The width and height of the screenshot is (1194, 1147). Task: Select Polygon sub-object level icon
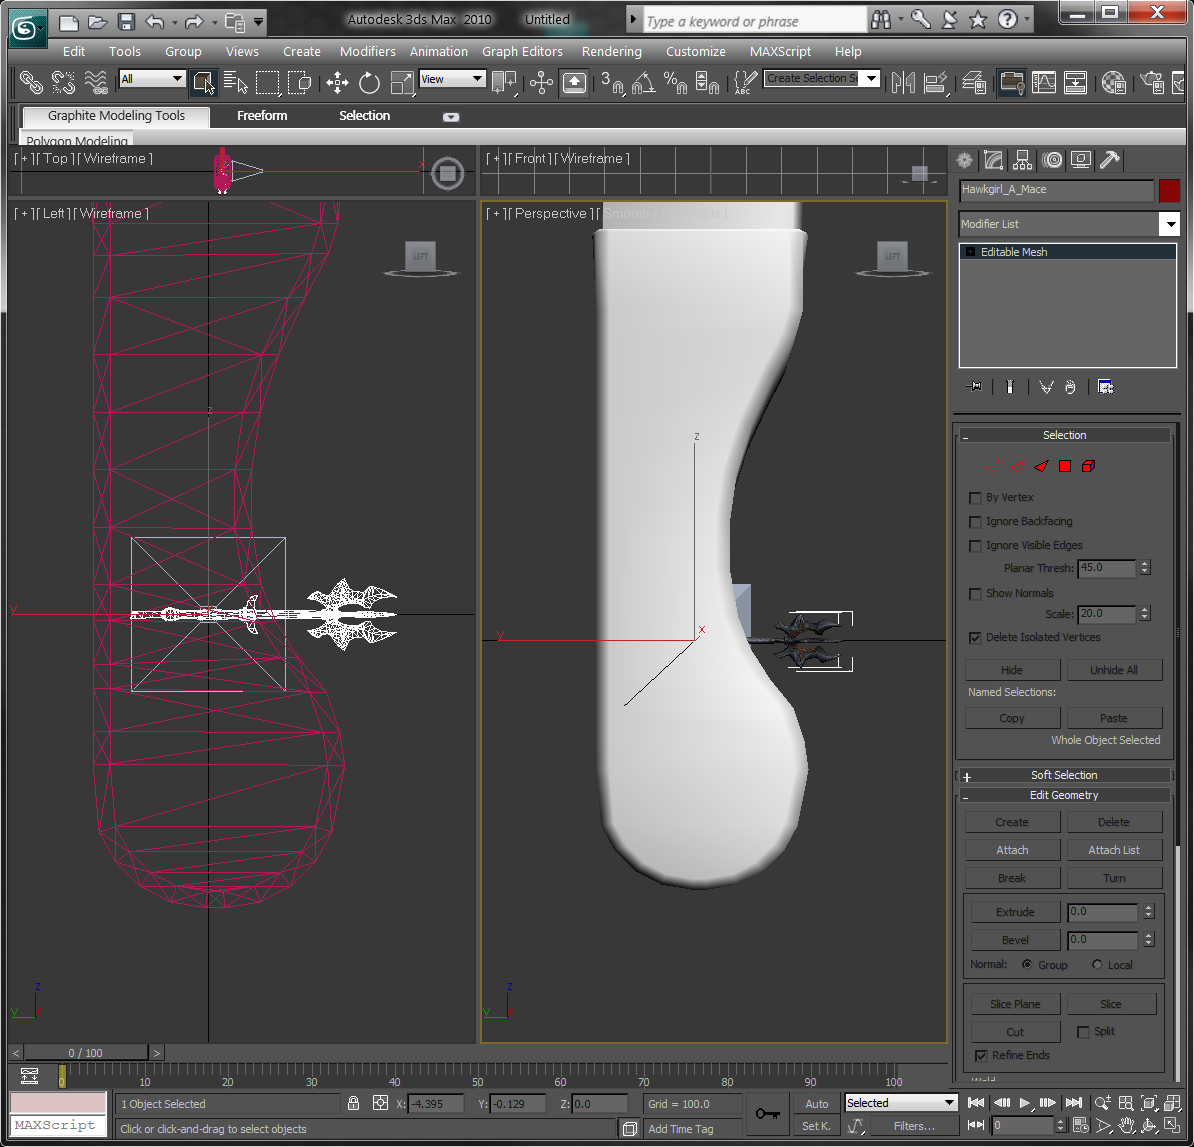1065,466
